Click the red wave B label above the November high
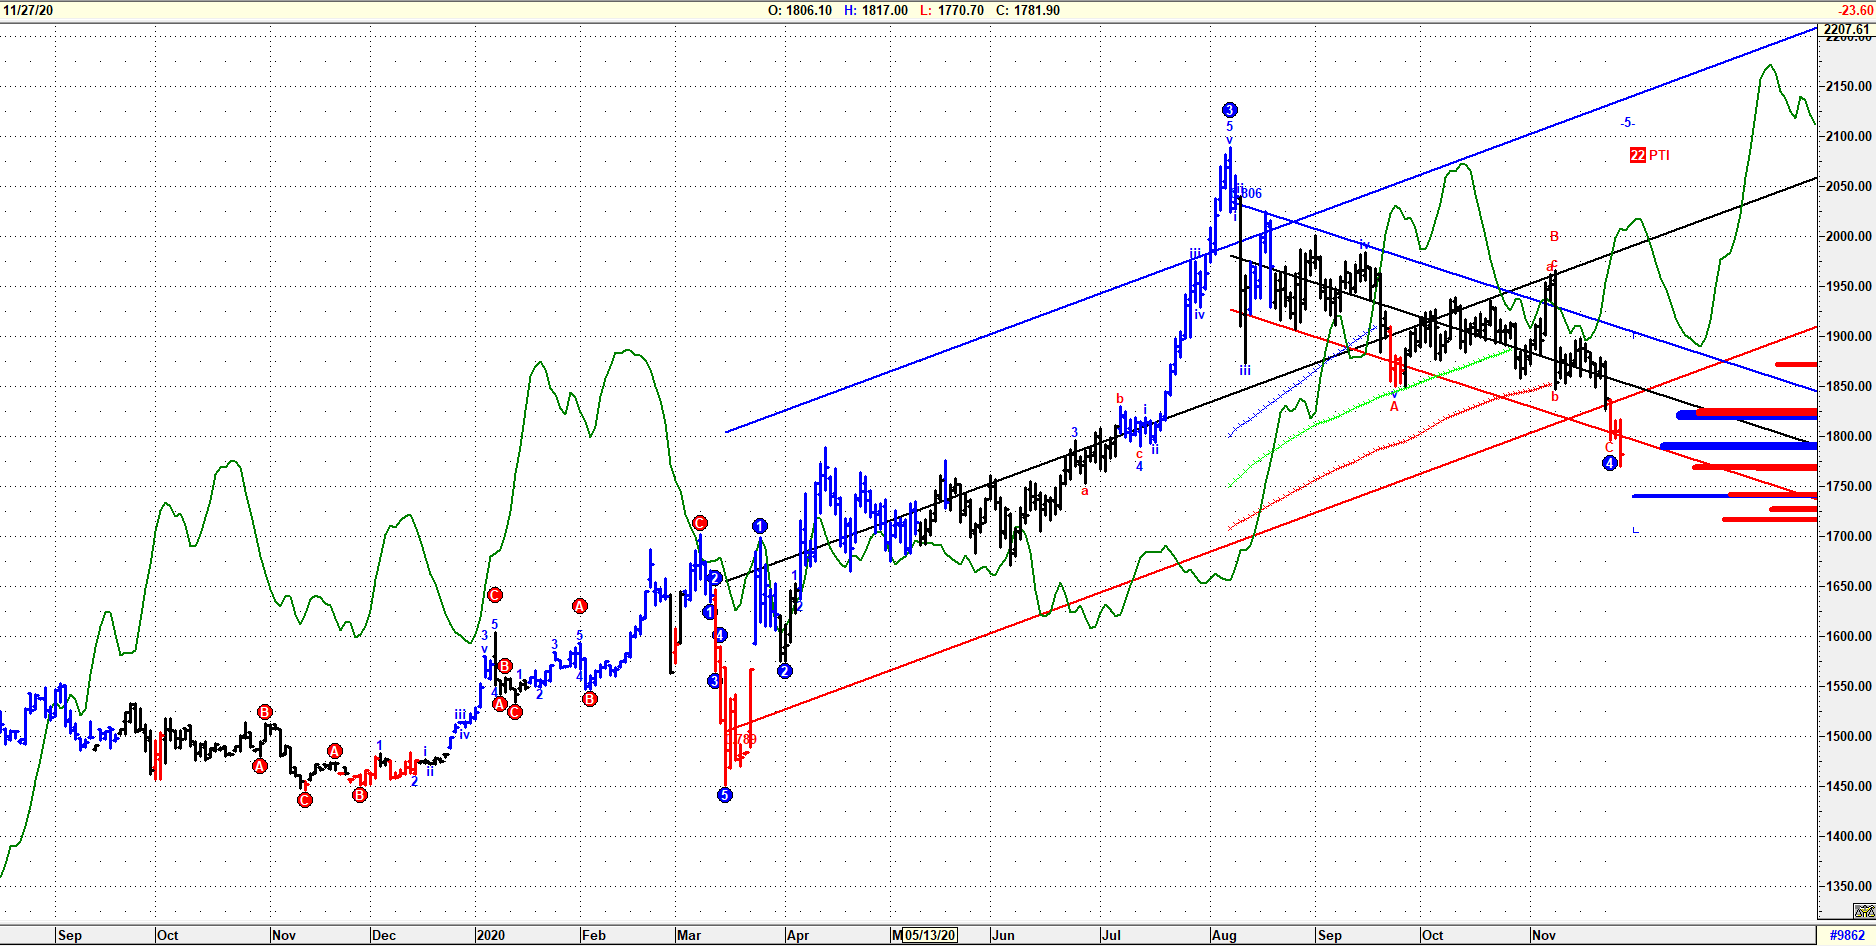 click(x=1554, y=237)
